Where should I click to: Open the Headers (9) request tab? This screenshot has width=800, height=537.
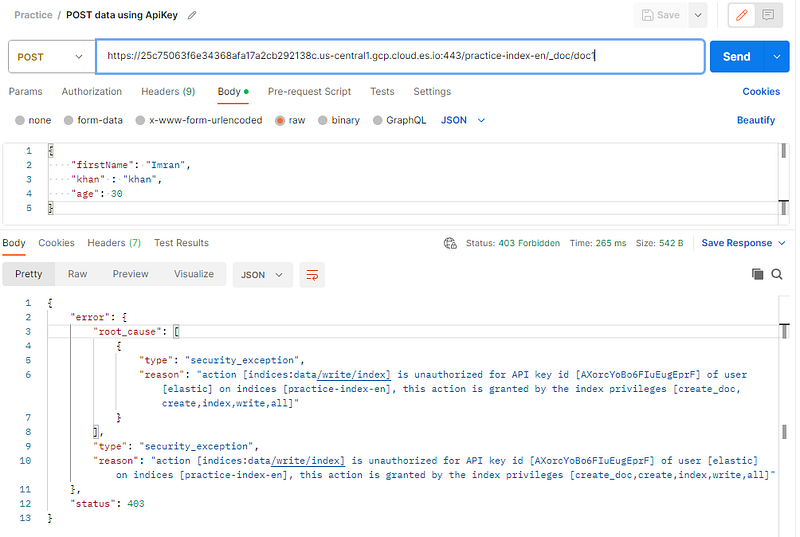pos(168,92)
